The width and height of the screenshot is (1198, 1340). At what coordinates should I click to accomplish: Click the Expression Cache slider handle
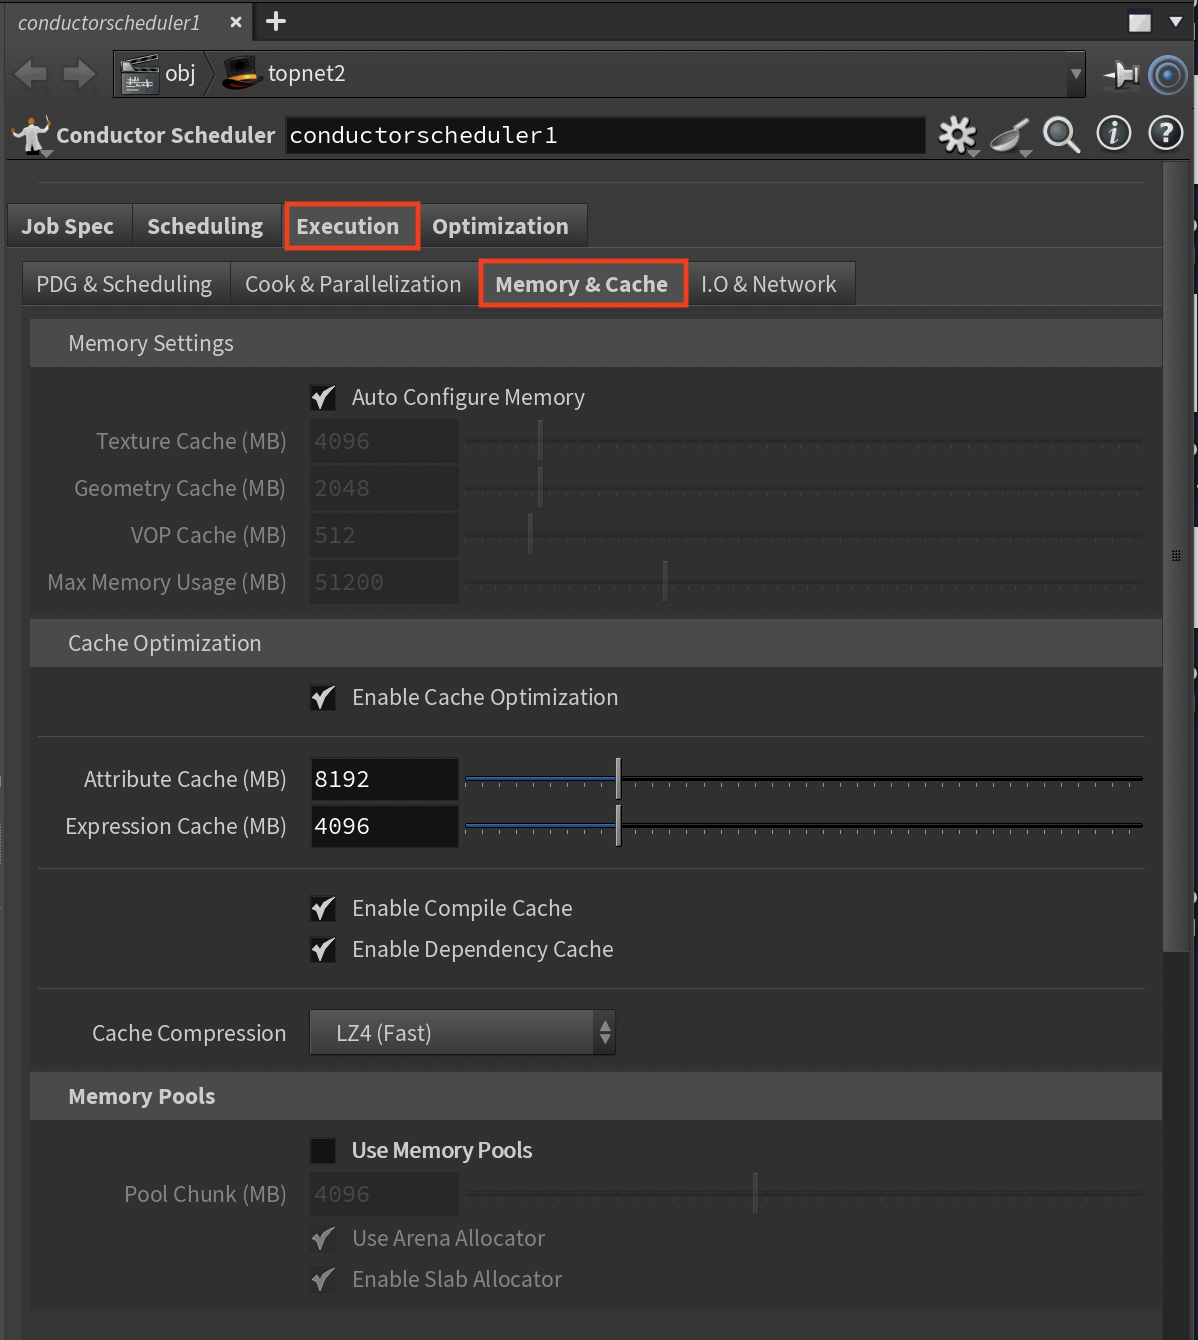(x=619, y=826)
